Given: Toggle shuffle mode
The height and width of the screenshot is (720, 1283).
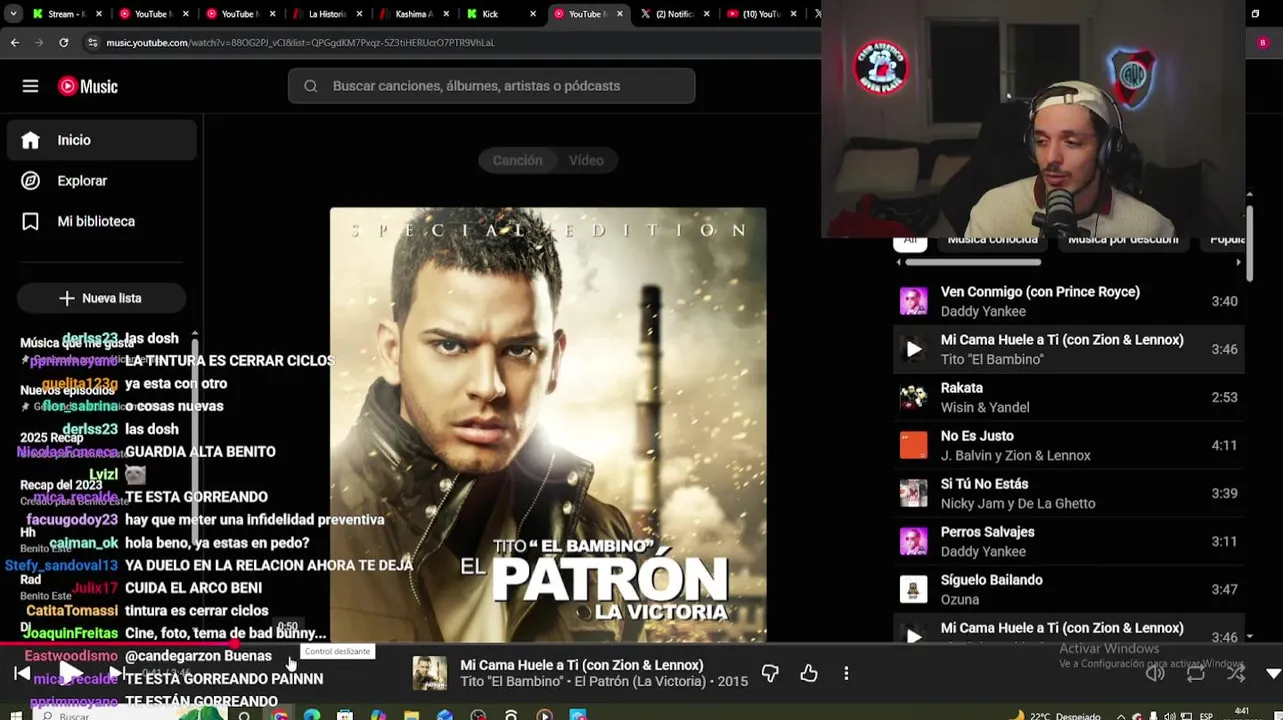Looking at the screenshot, I should (x=1236, y=674).
